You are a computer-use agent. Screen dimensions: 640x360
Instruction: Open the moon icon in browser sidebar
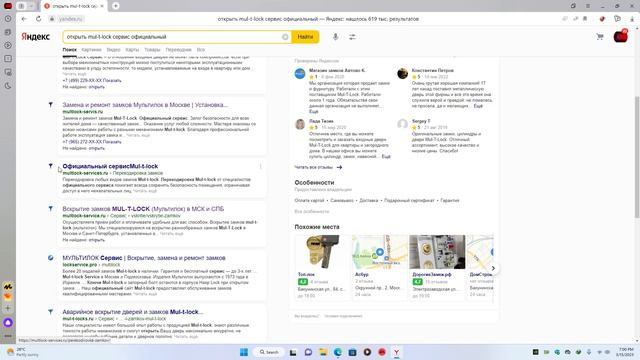[8, 86]
